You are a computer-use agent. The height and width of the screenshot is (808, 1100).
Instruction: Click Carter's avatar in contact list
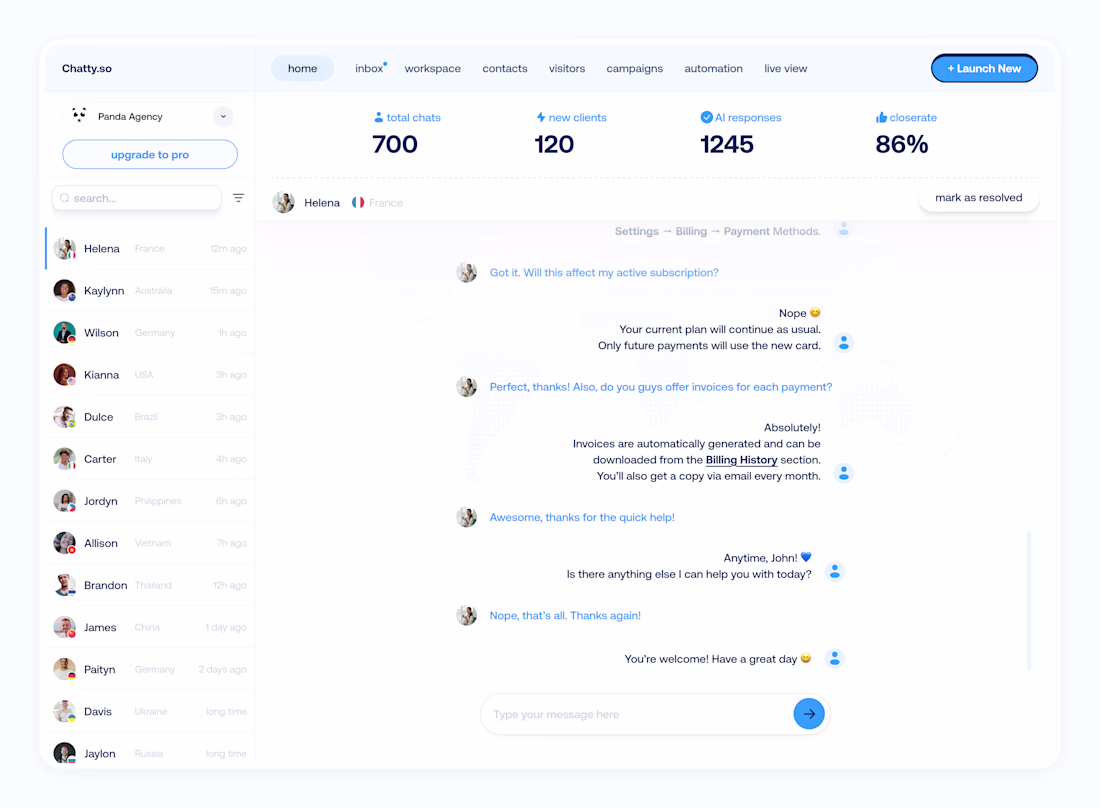[x=65, y=459]
